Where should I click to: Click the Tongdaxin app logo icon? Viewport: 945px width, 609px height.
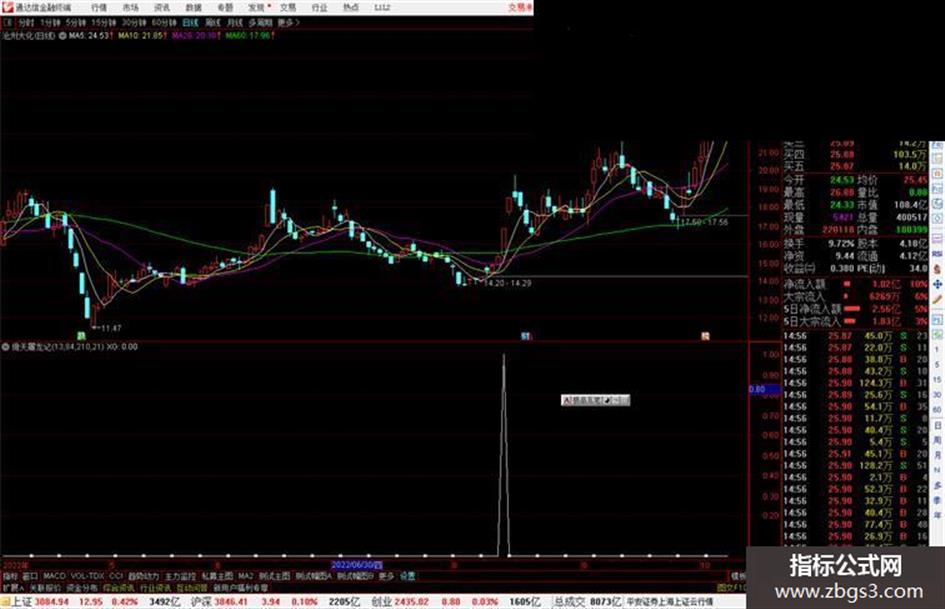7,7
